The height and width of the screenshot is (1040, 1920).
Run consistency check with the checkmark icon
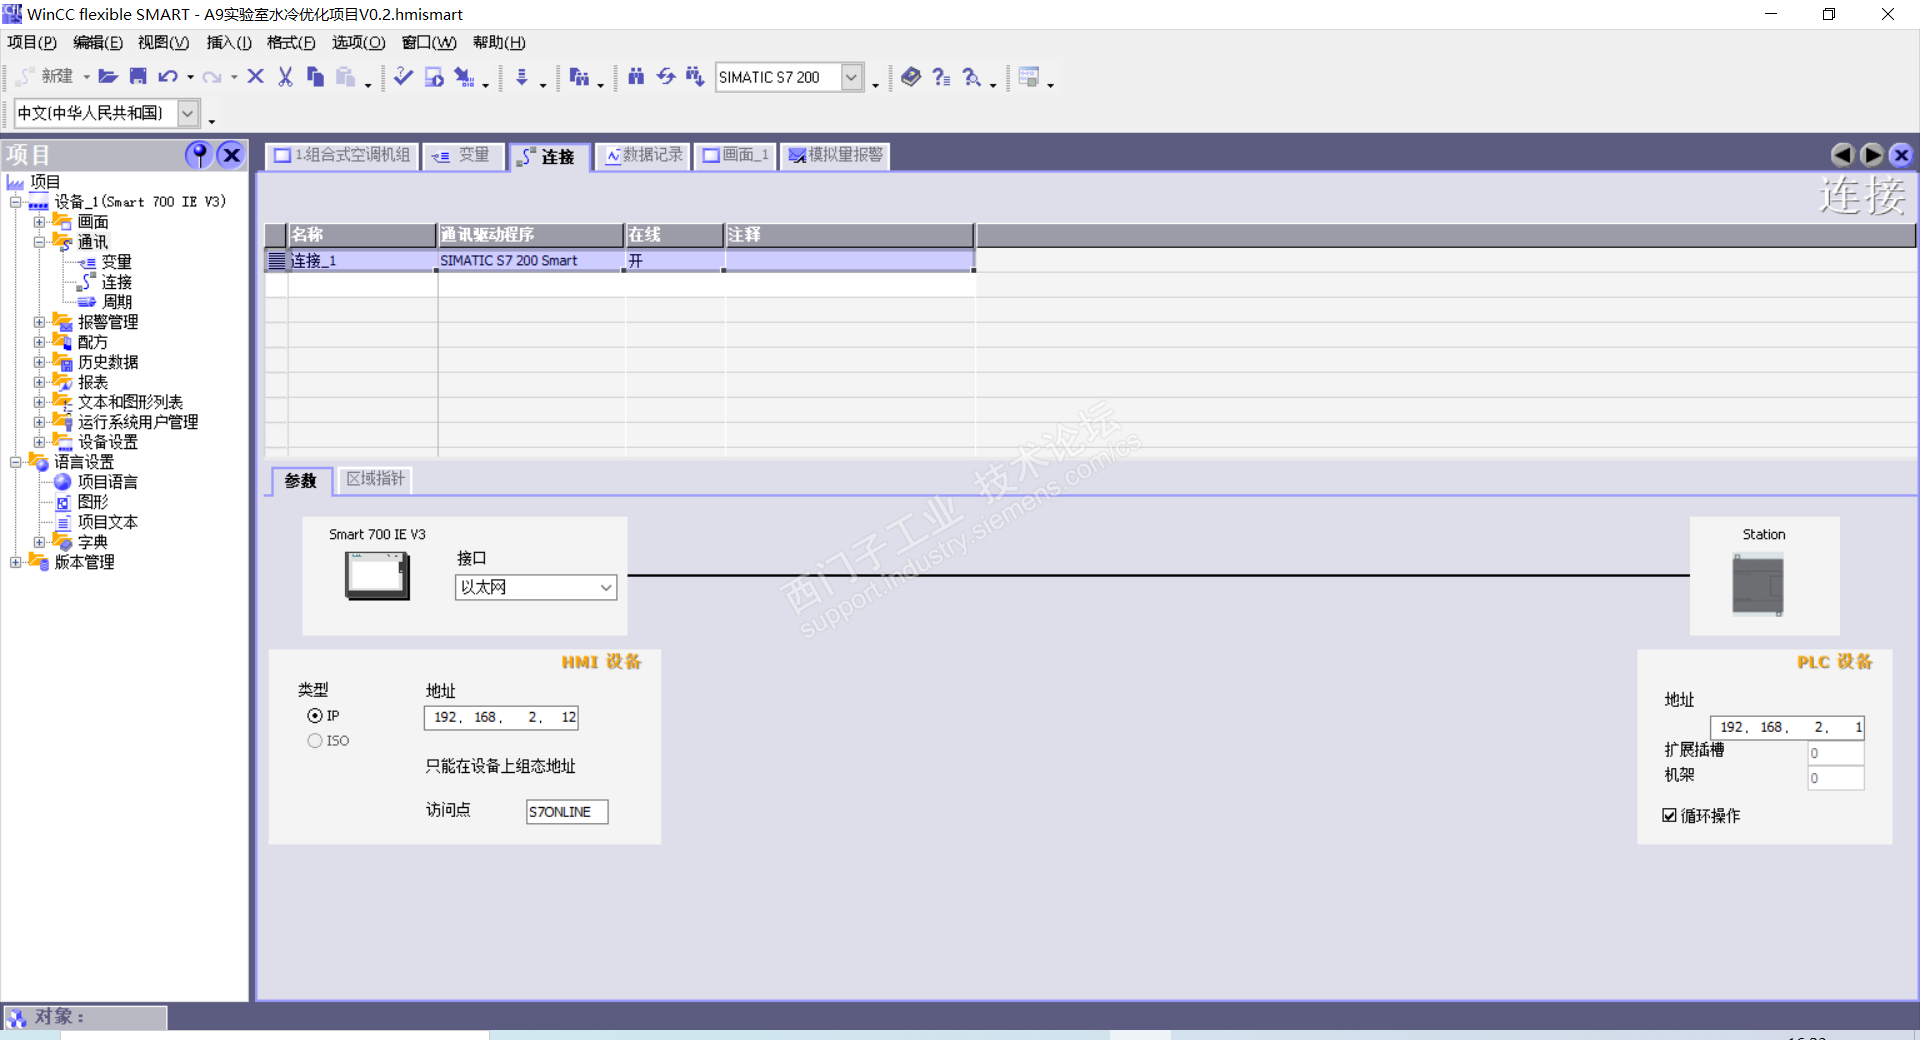403,77
